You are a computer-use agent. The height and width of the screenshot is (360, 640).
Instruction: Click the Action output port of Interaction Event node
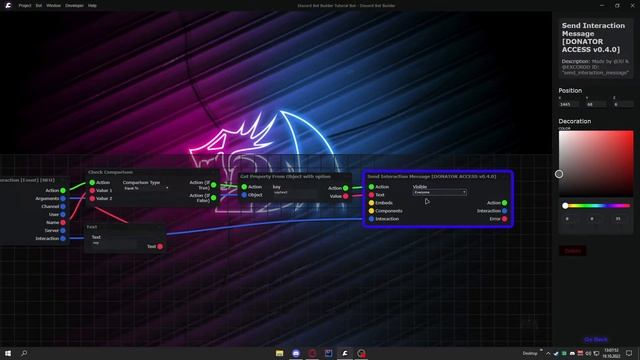[x=63, y=190]
